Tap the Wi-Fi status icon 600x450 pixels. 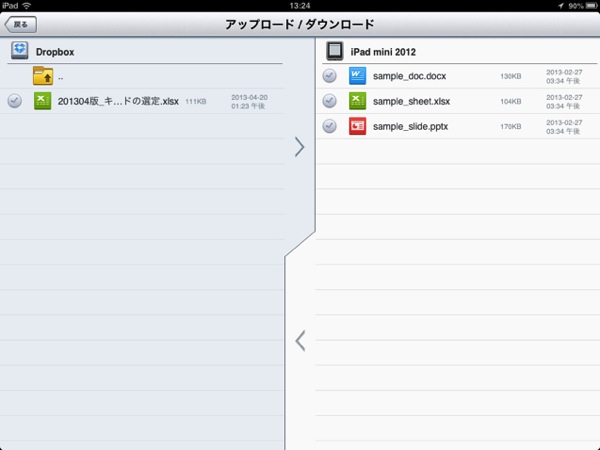pyautogui.click(x=27, y=5)
